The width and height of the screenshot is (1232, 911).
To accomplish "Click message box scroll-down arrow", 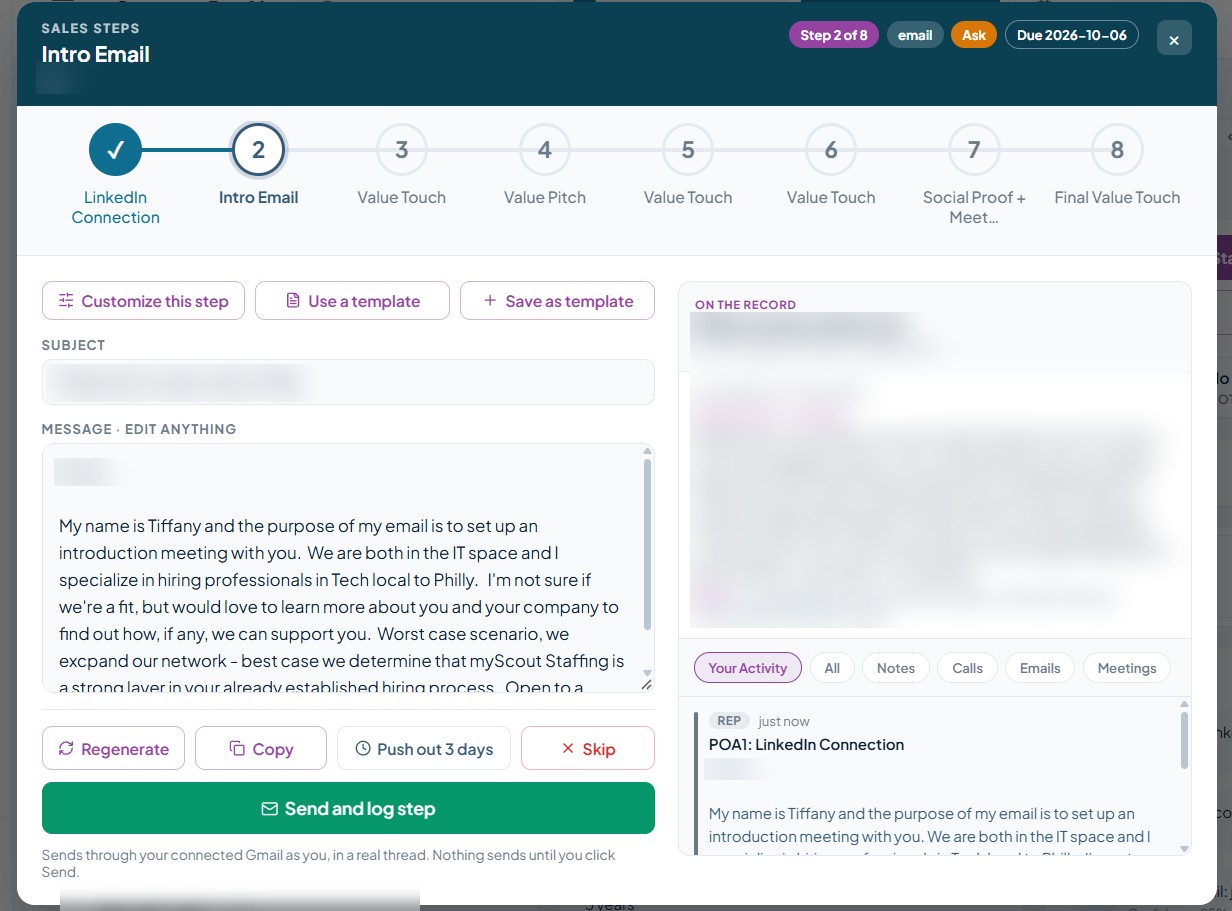I will pos(648,673).
